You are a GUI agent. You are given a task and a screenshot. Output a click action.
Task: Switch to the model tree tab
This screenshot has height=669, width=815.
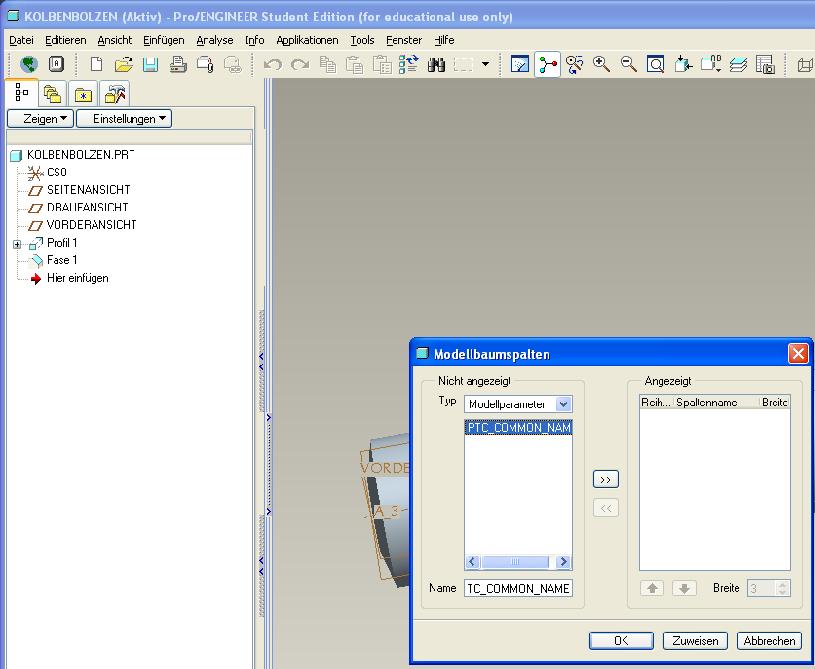(x=22, y=93)
